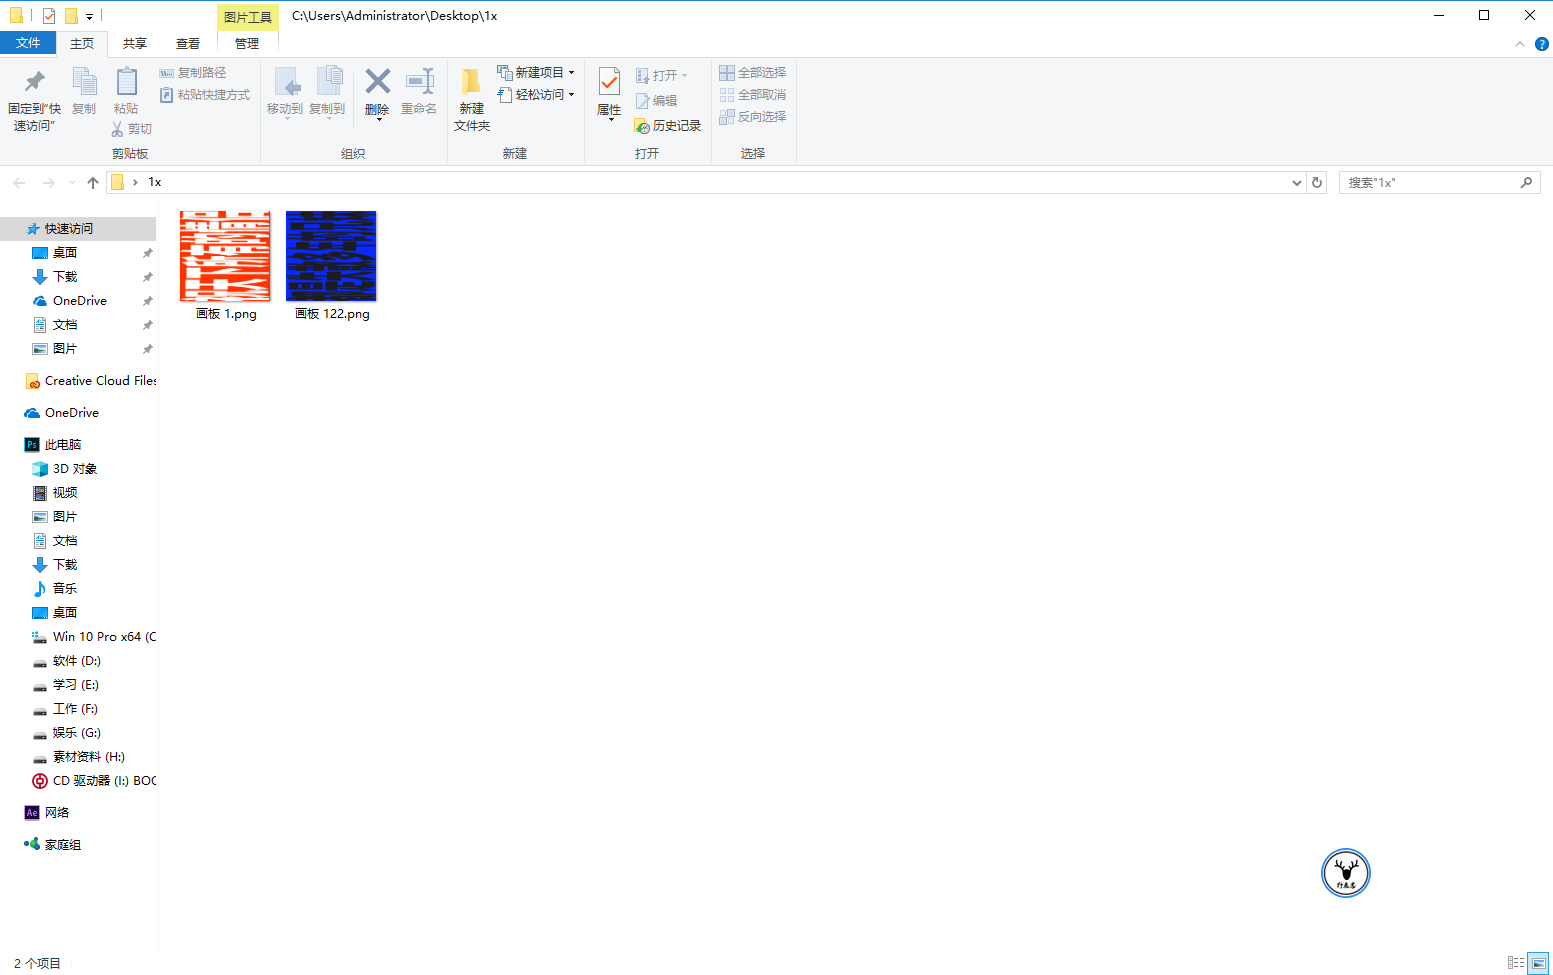
Task: Switch to the View (查看) tab
Action: pyautogui.click(x=188, y=44)
